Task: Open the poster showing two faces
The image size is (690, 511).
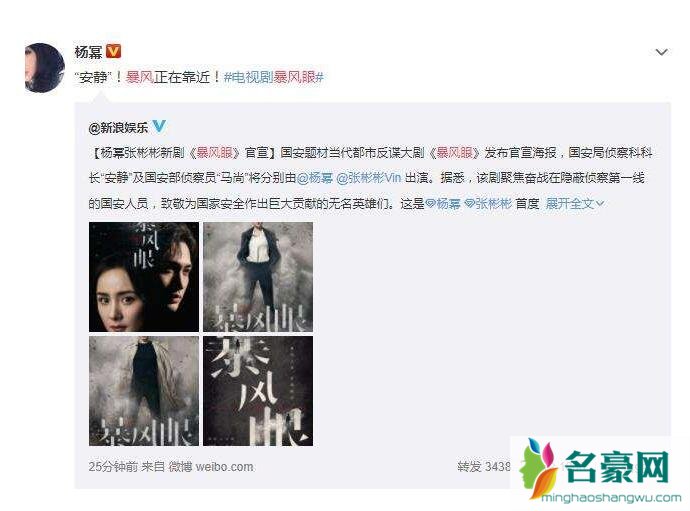Action: click(x=144, y=277)
